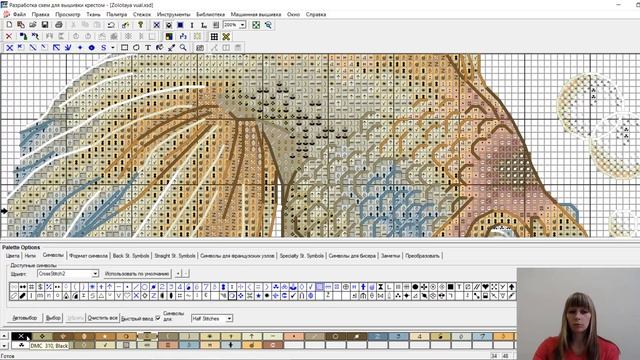This screenshot has height=360, width=640.
Task: Save the pattern with the floppy disk icon
Action: pyautogui.click(x=45, y=25)
